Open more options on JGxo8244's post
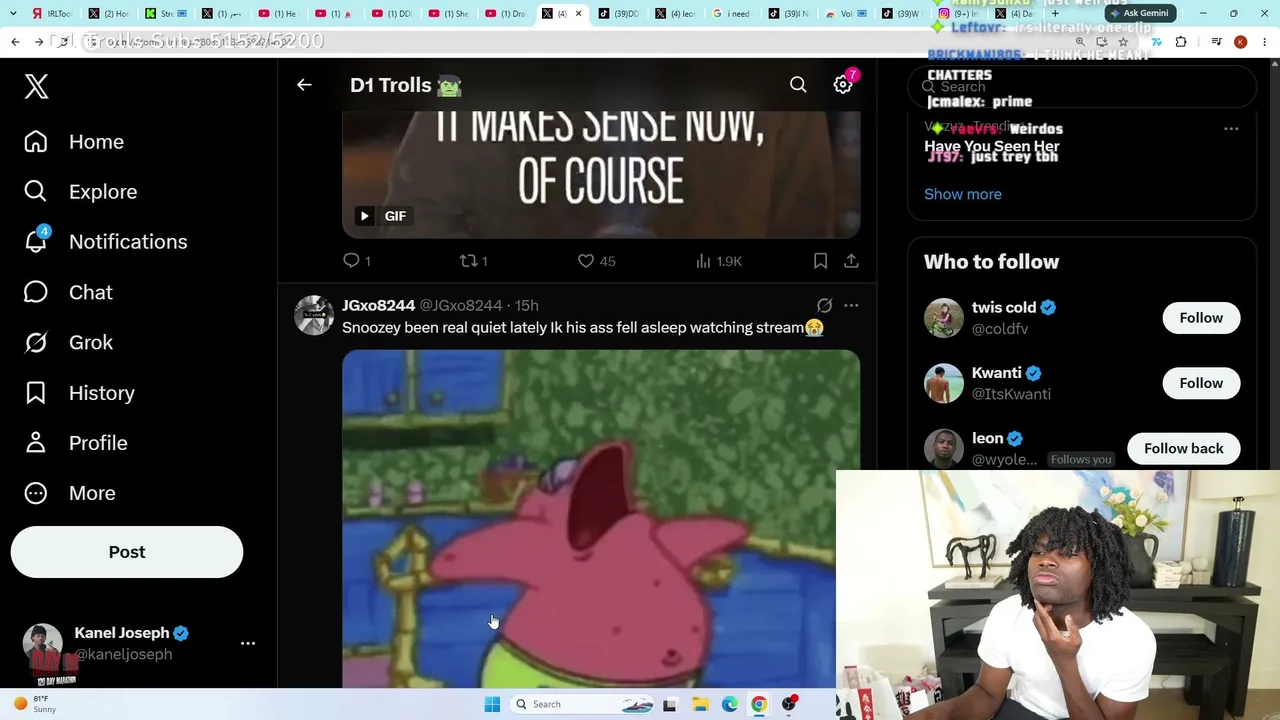 point(851,305)
